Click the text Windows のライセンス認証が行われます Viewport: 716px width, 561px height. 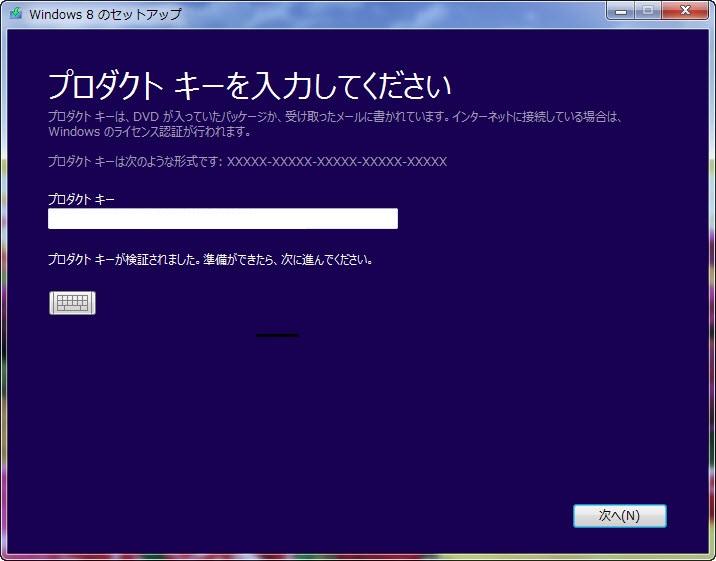[150, 132]
